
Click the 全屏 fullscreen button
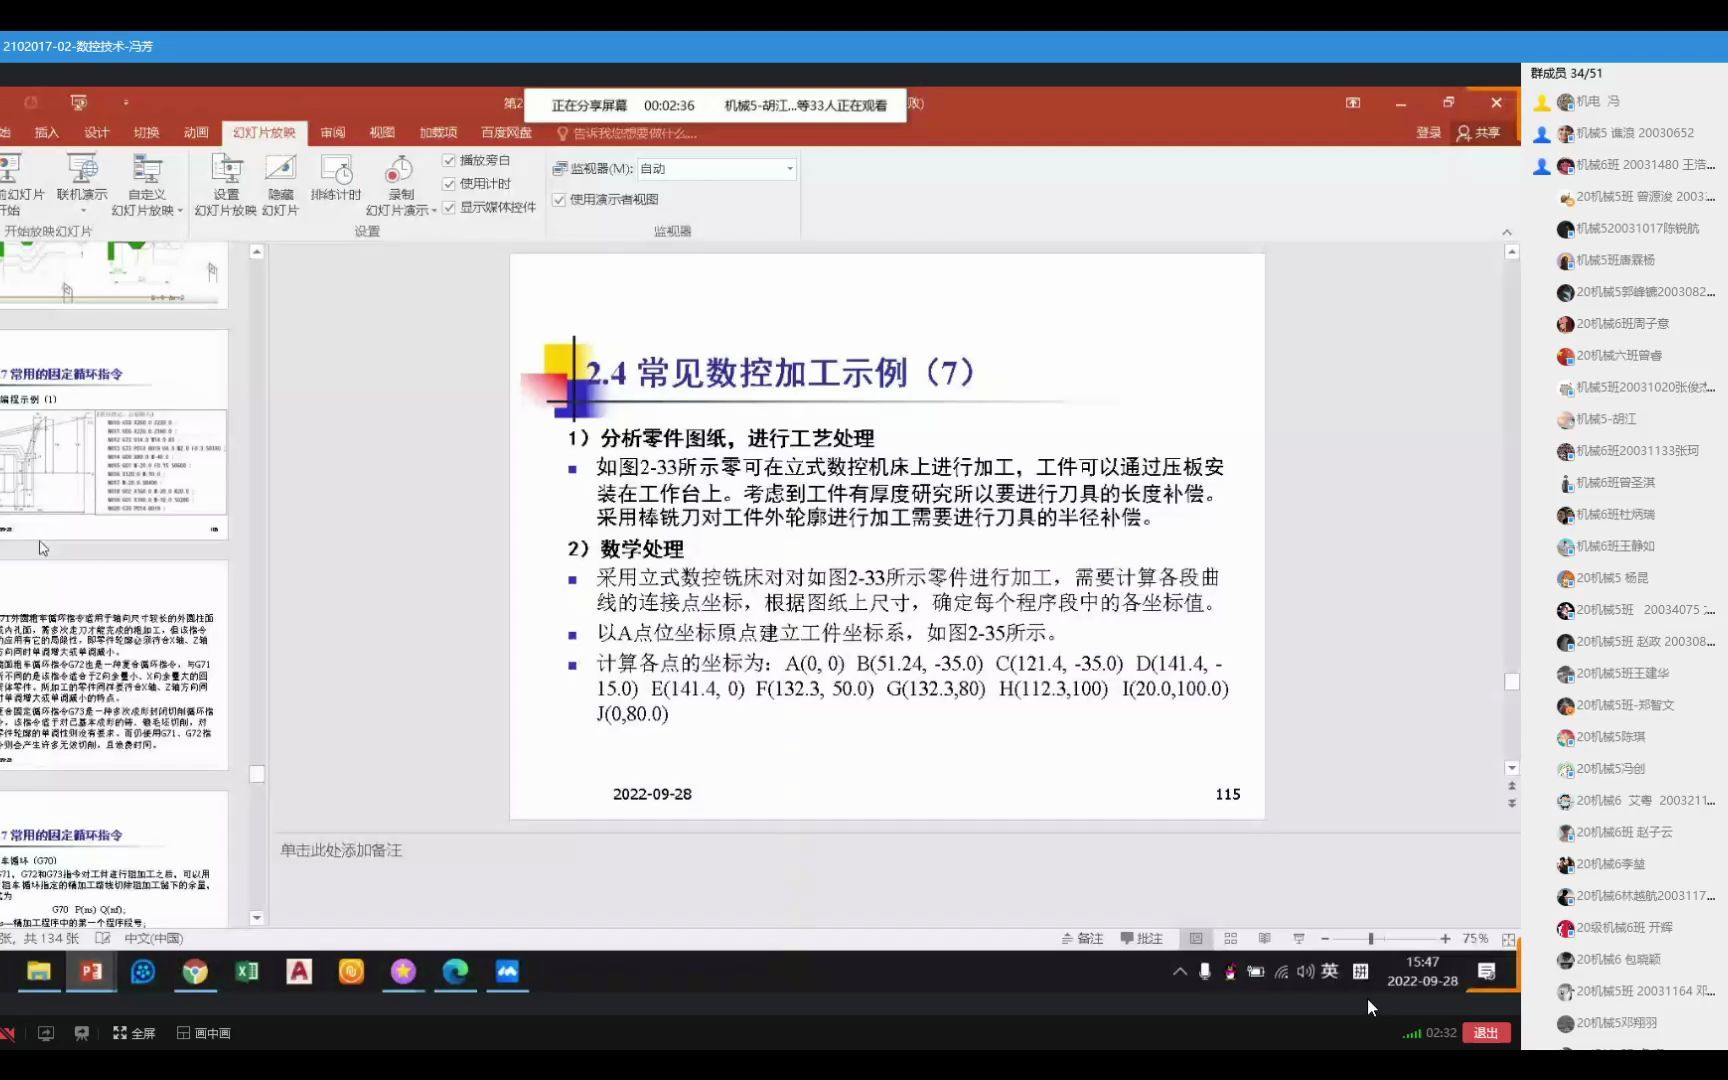[134, 1033]
